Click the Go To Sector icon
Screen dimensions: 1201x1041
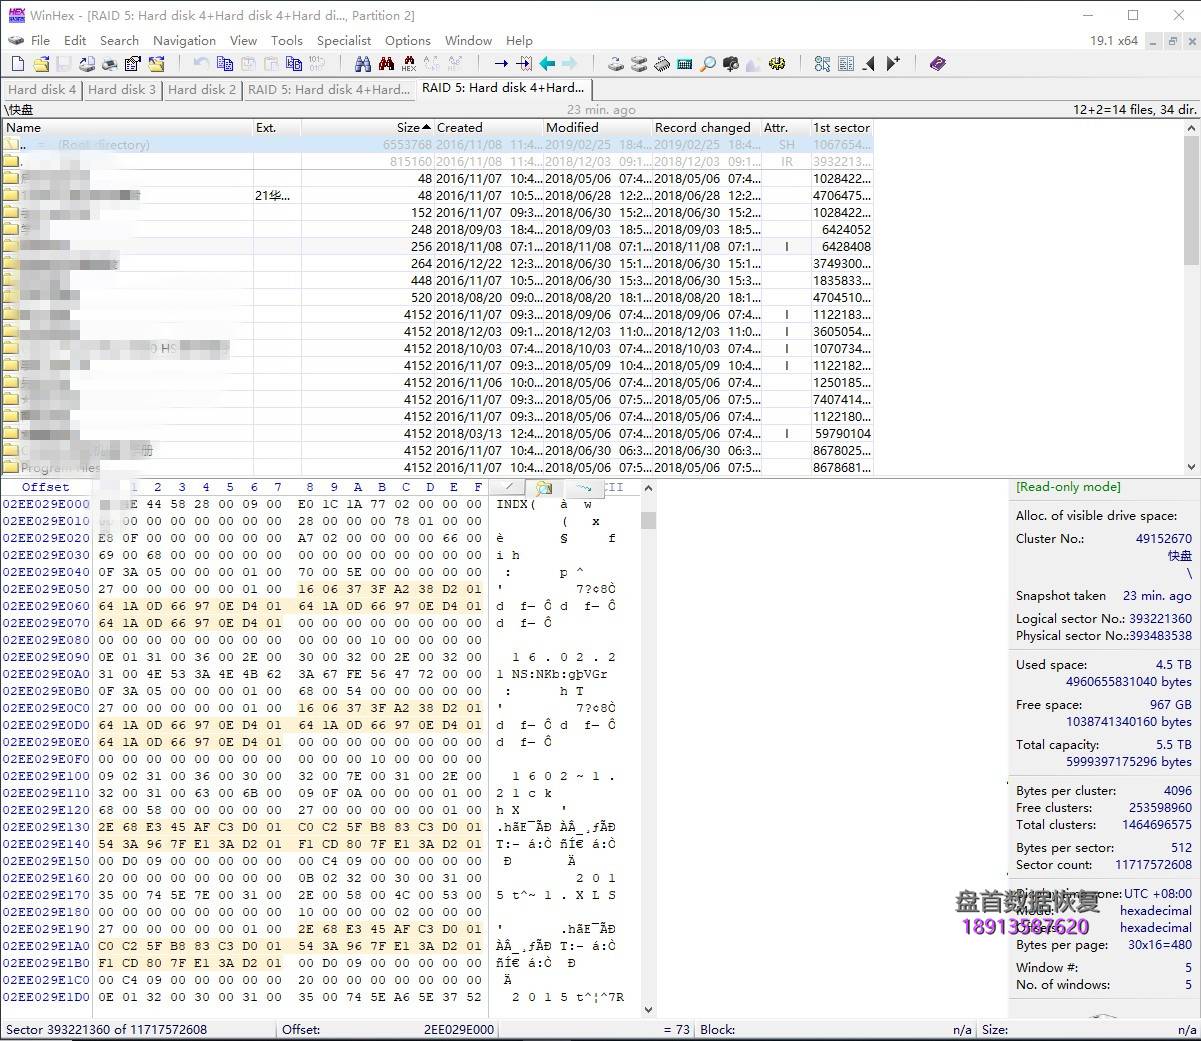[x=524, y=64]
